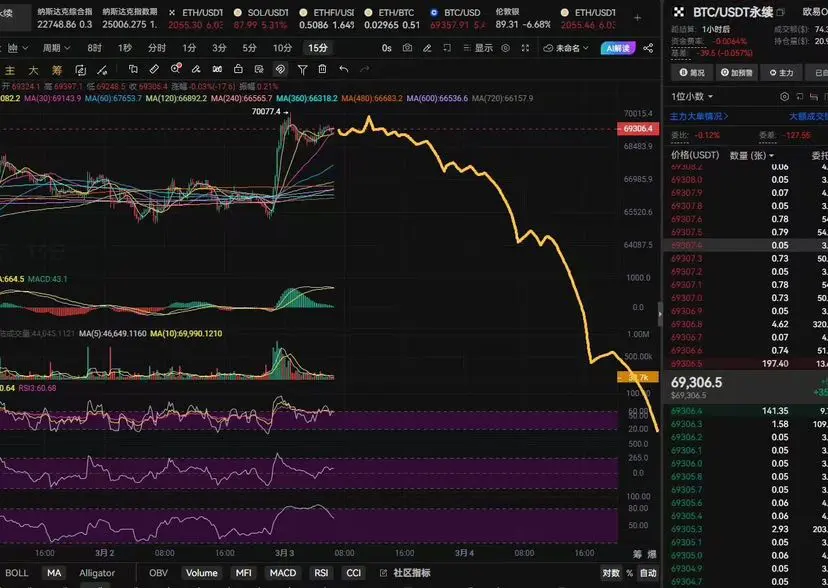Click the price axis label 69306.4
This screenshot has height=588, width=828.
[638, 129]
